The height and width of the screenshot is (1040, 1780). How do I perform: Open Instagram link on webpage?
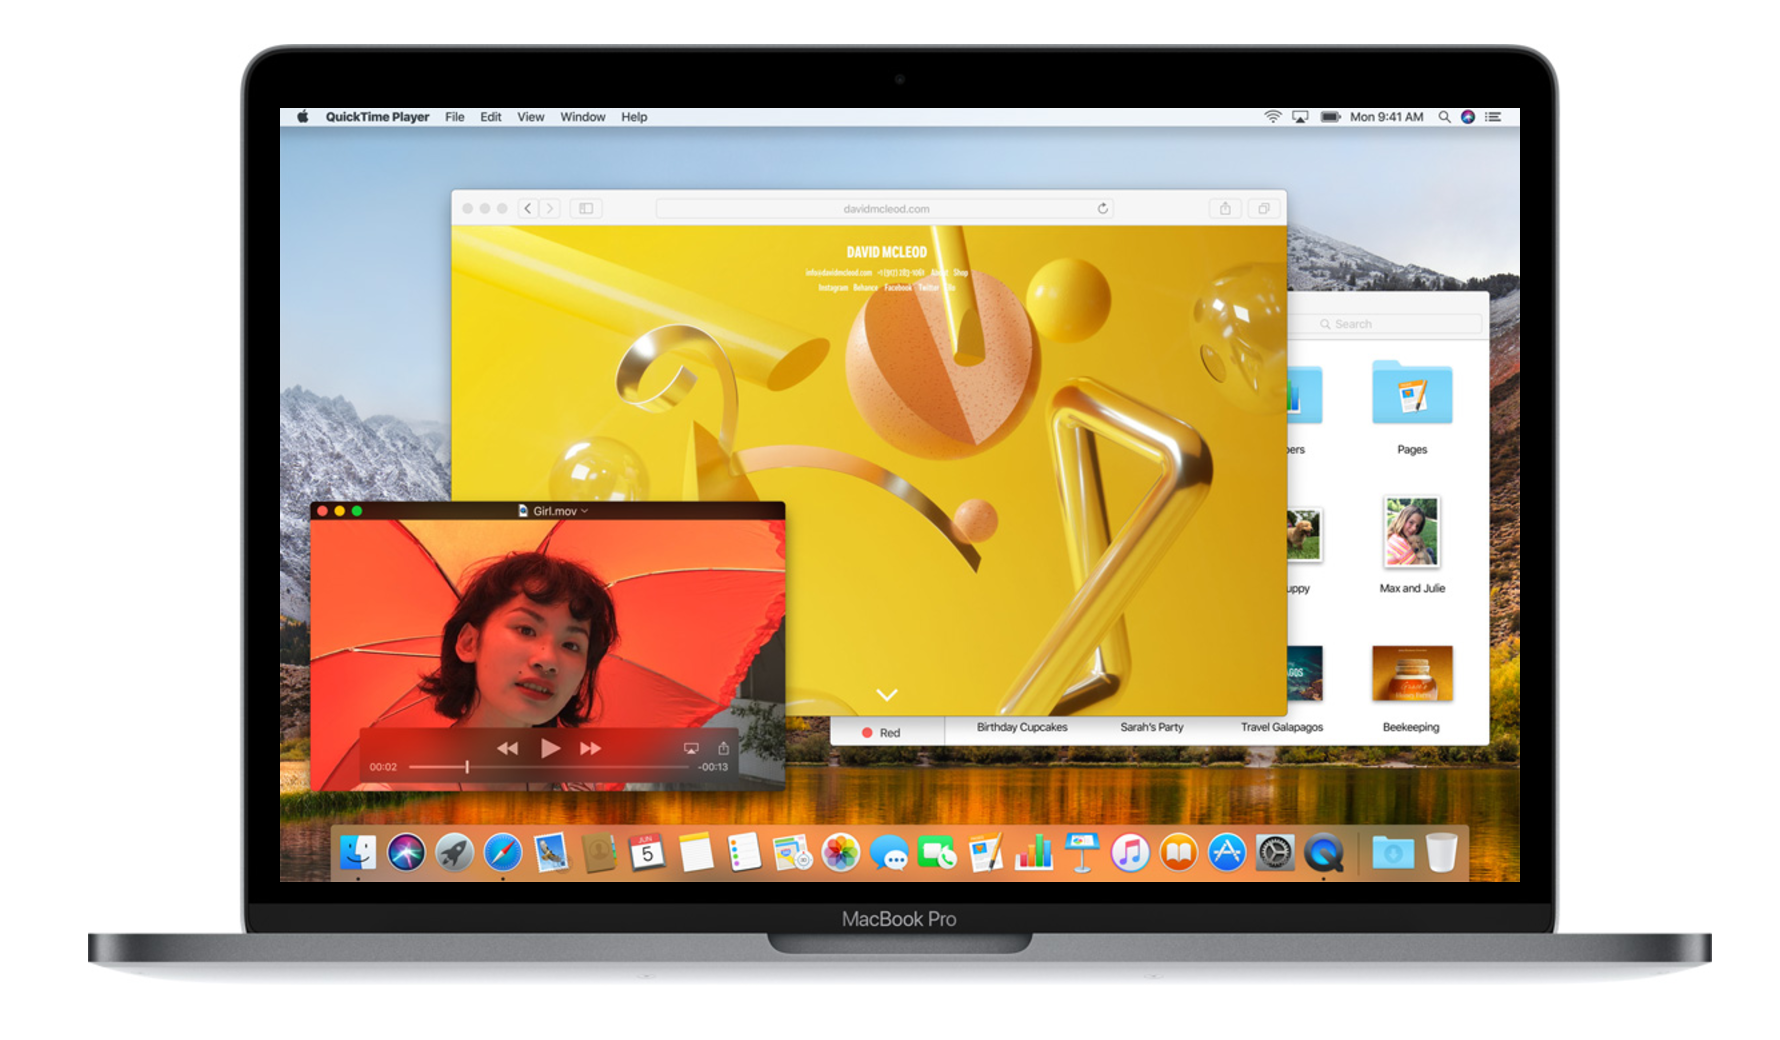pos(833,288)
